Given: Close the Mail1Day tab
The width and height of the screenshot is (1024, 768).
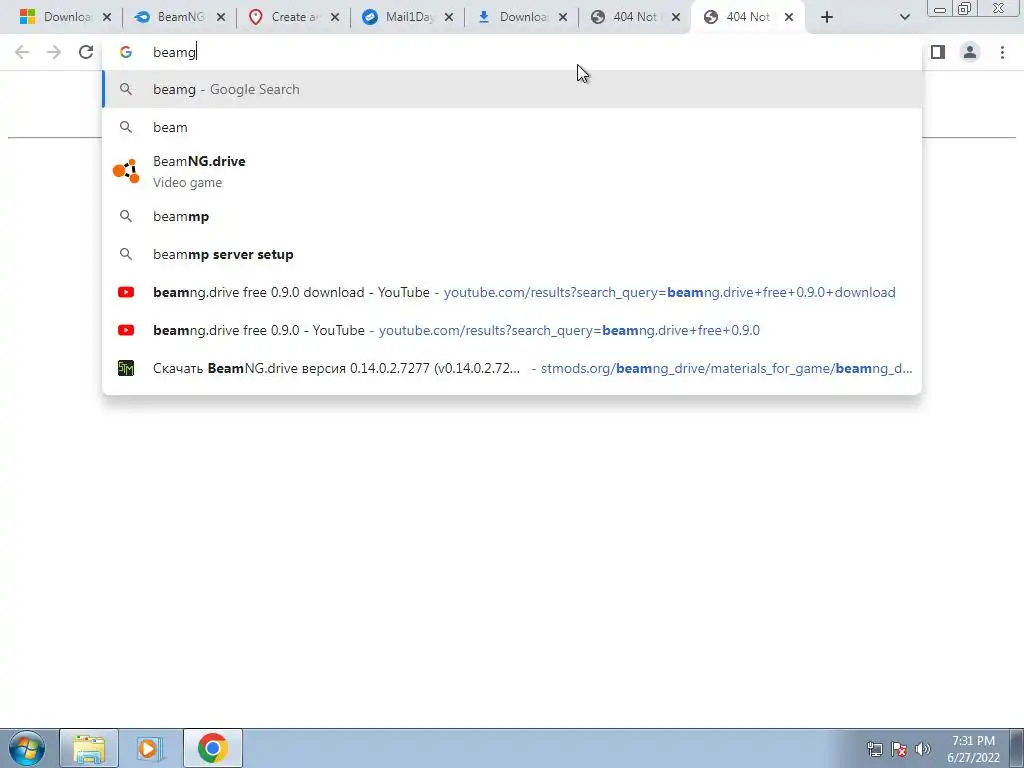Looking at the screenshot, I should pyautogui.click(x=449, y=18).
